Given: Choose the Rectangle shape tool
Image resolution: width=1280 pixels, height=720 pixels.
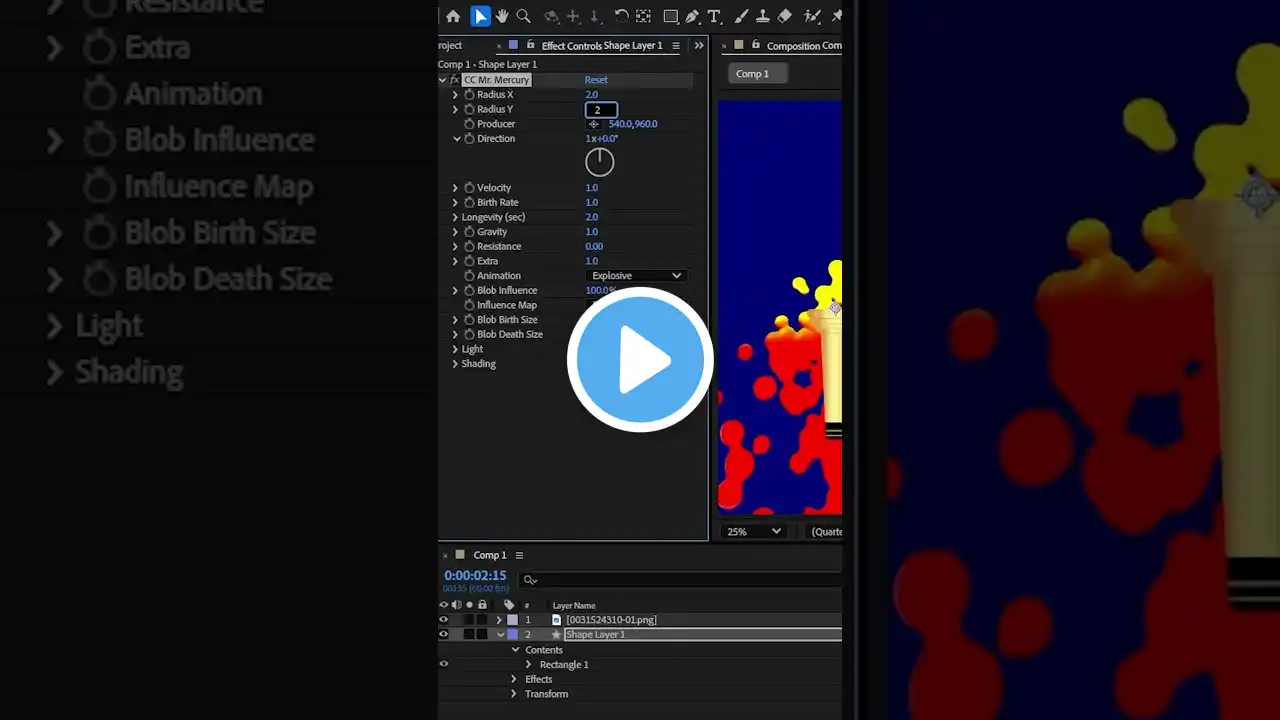Looking at the screenshot, I should pos(670,16).
